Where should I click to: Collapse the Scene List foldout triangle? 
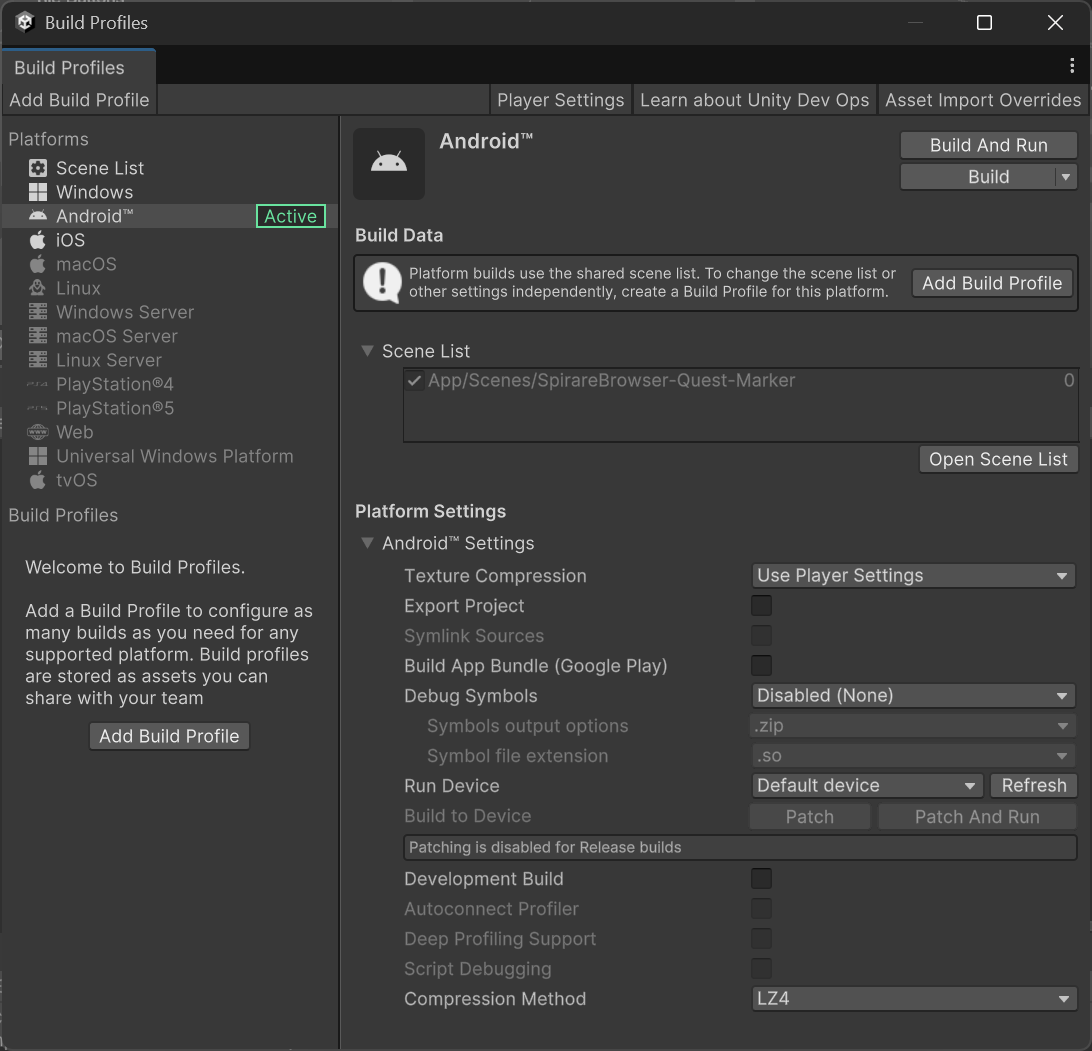click(367, 350)
